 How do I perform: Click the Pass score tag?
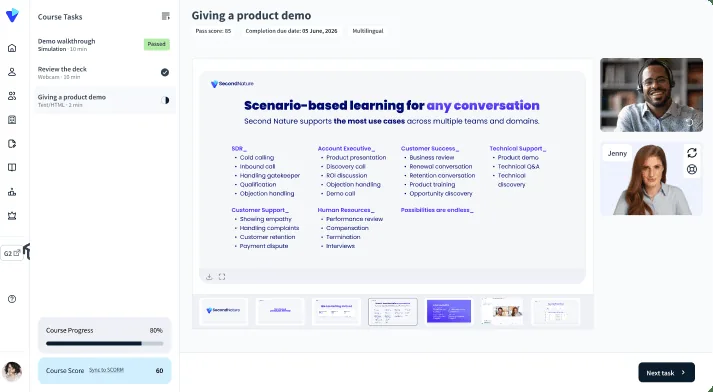click(213, 31)
